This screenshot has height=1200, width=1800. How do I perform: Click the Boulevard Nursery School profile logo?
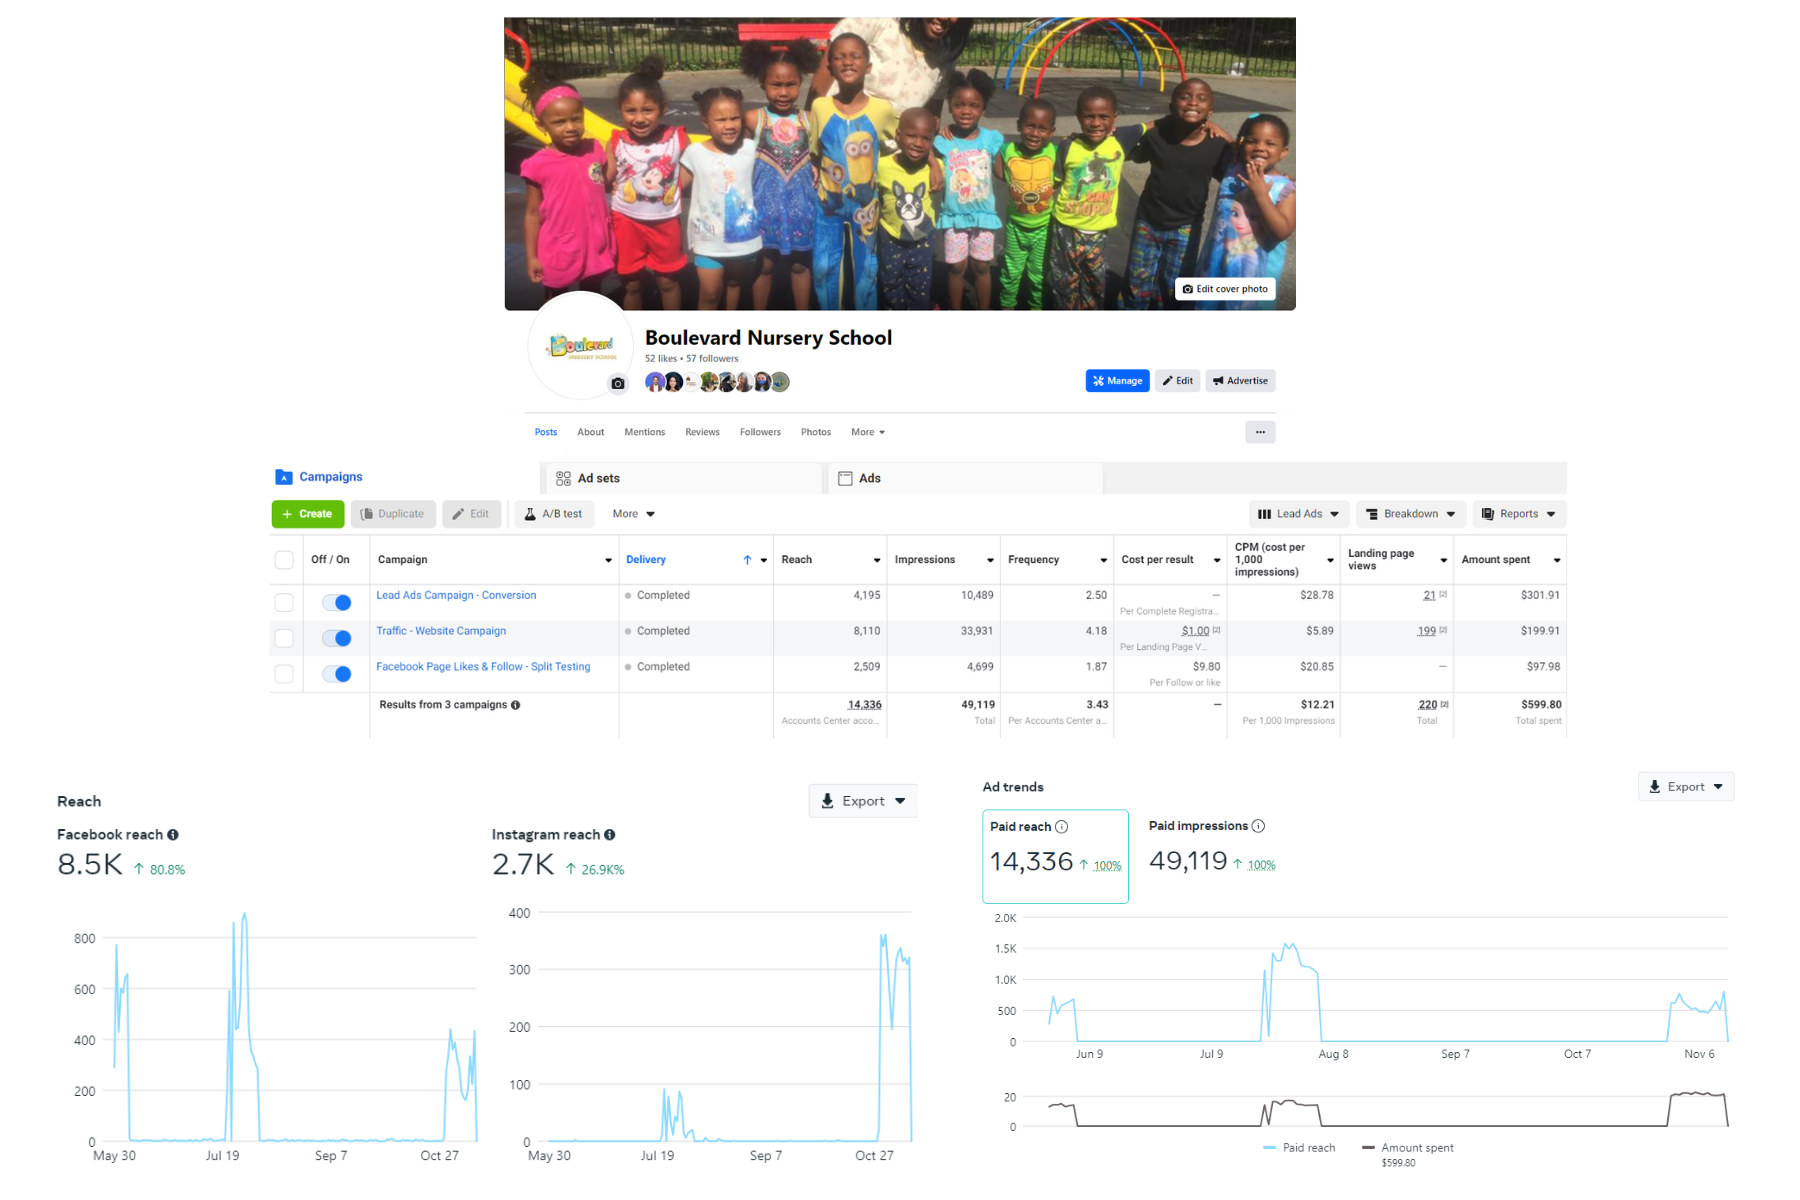pos(580,347)
